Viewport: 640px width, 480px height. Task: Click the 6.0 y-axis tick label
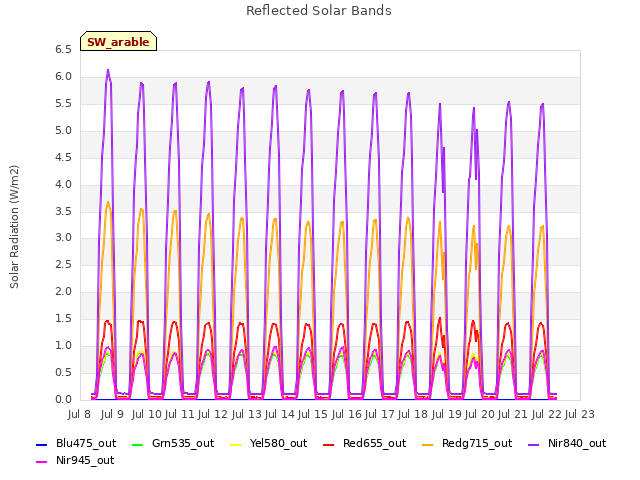pyautogui.click(x=63, y=77)
